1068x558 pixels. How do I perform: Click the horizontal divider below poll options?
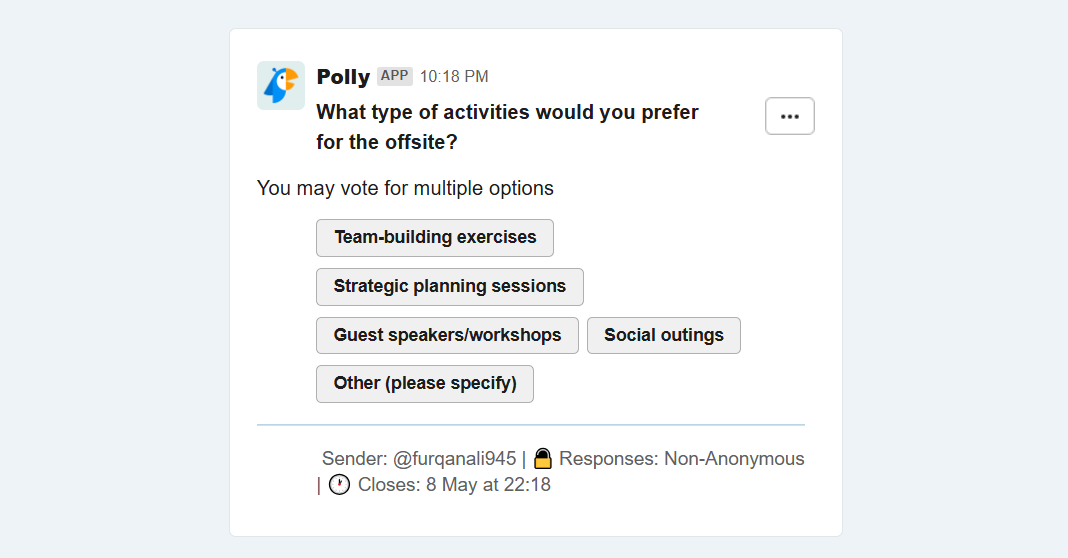pyautogui.click(x=531, y=424)
